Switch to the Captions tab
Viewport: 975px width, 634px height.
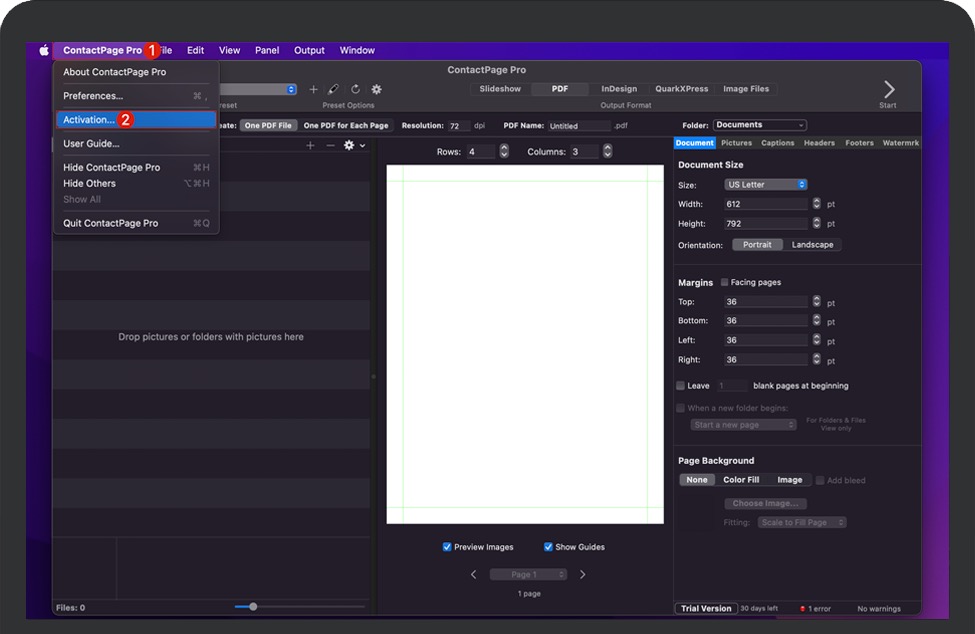[x=777, y=143]
